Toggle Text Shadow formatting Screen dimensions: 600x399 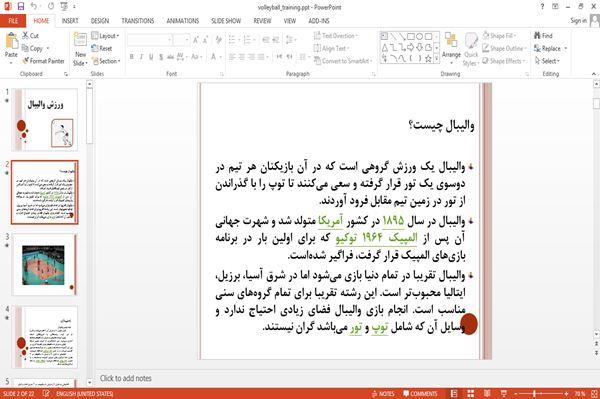click(x=161, y=57)
